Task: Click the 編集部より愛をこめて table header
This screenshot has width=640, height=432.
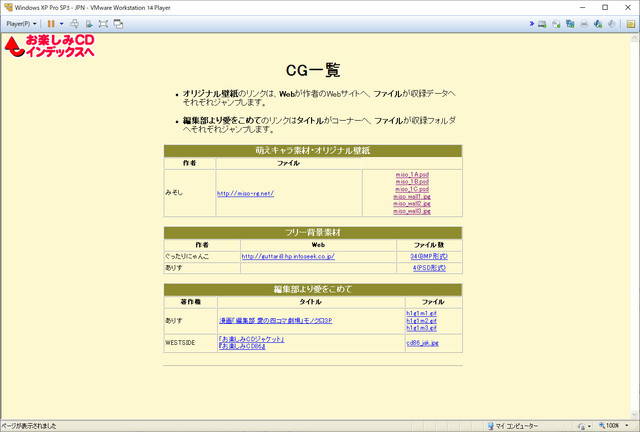Action: click(313, 289)
